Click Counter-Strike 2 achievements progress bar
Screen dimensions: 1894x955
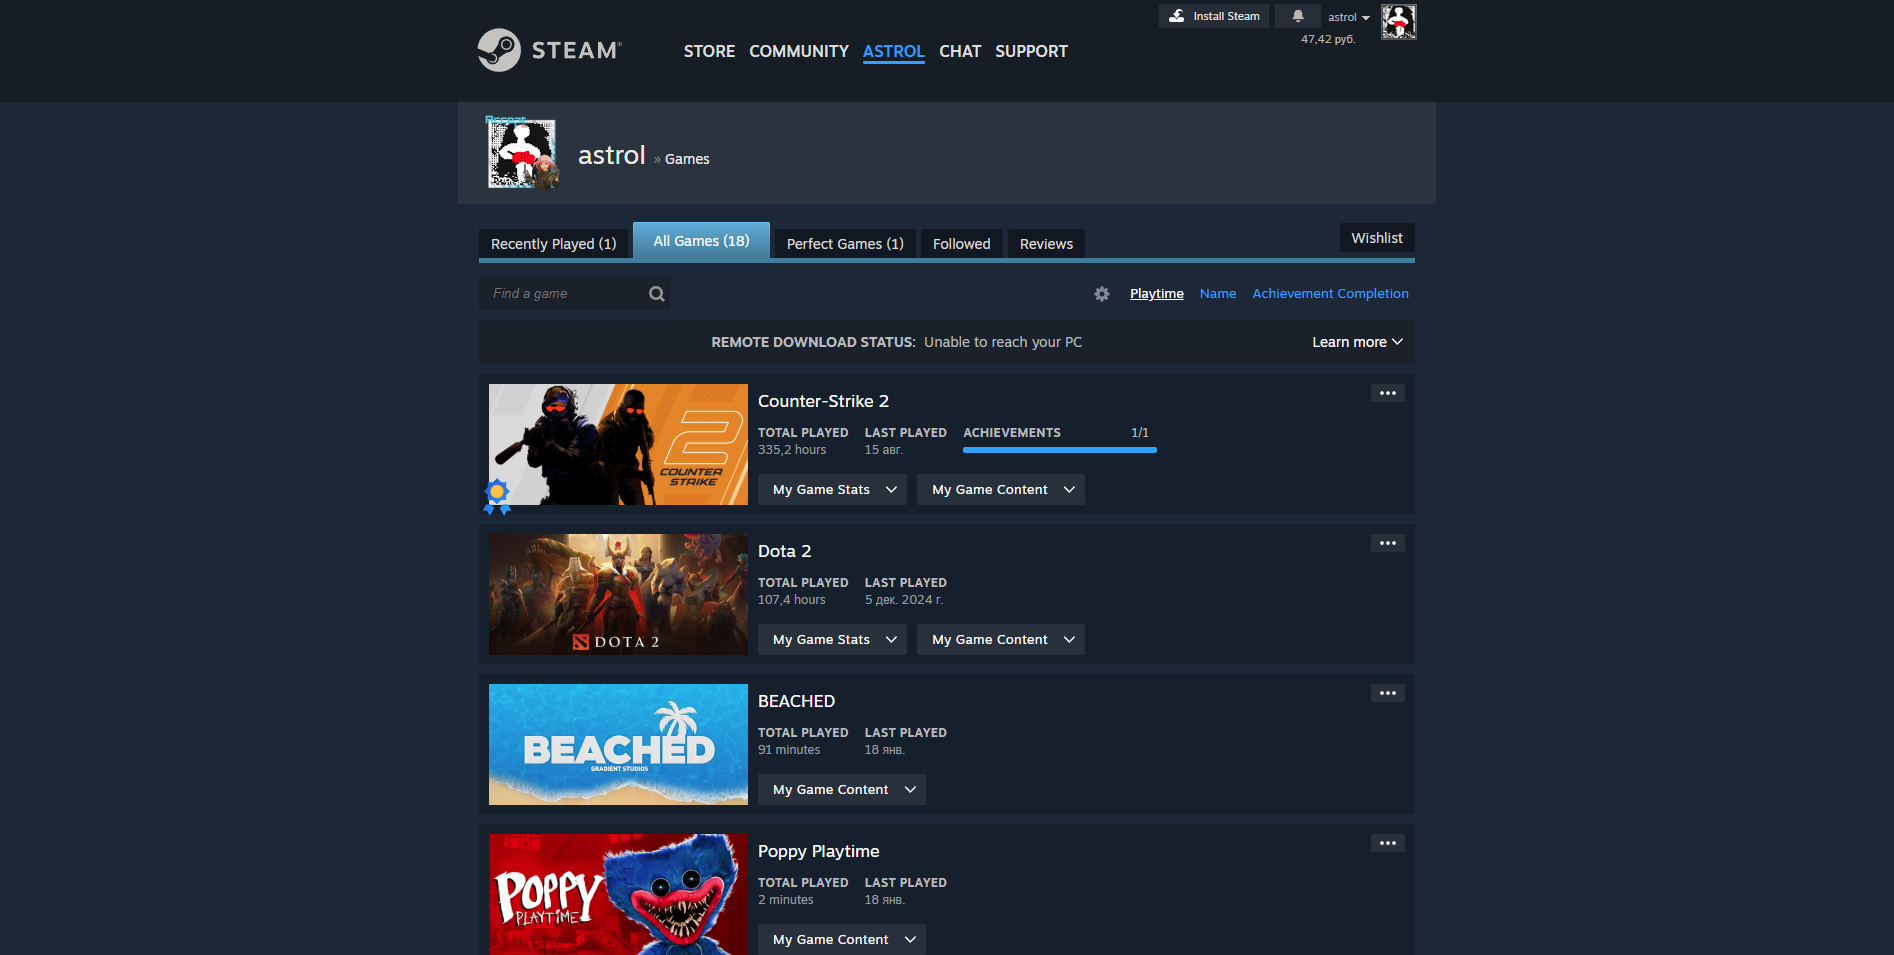coord(1060,450)
